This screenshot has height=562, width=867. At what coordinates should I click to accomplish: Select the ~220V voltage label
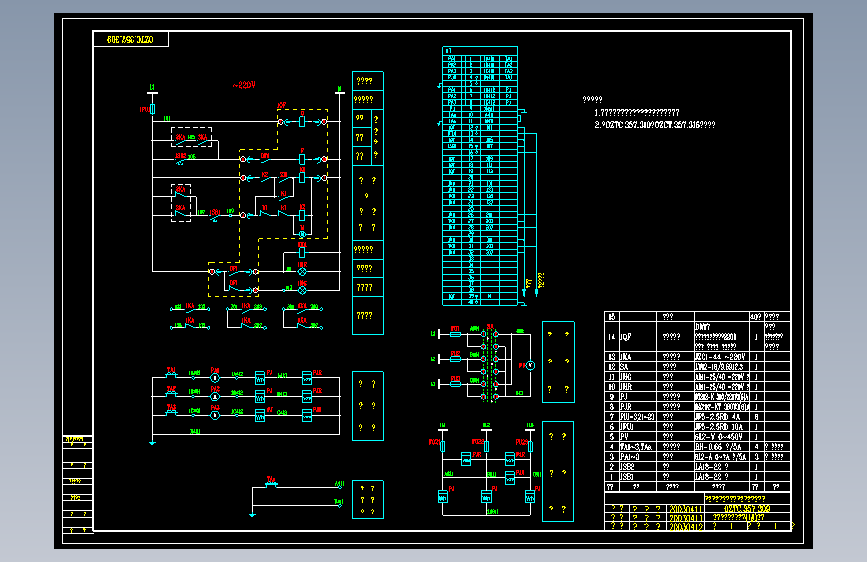click(244, 85)
